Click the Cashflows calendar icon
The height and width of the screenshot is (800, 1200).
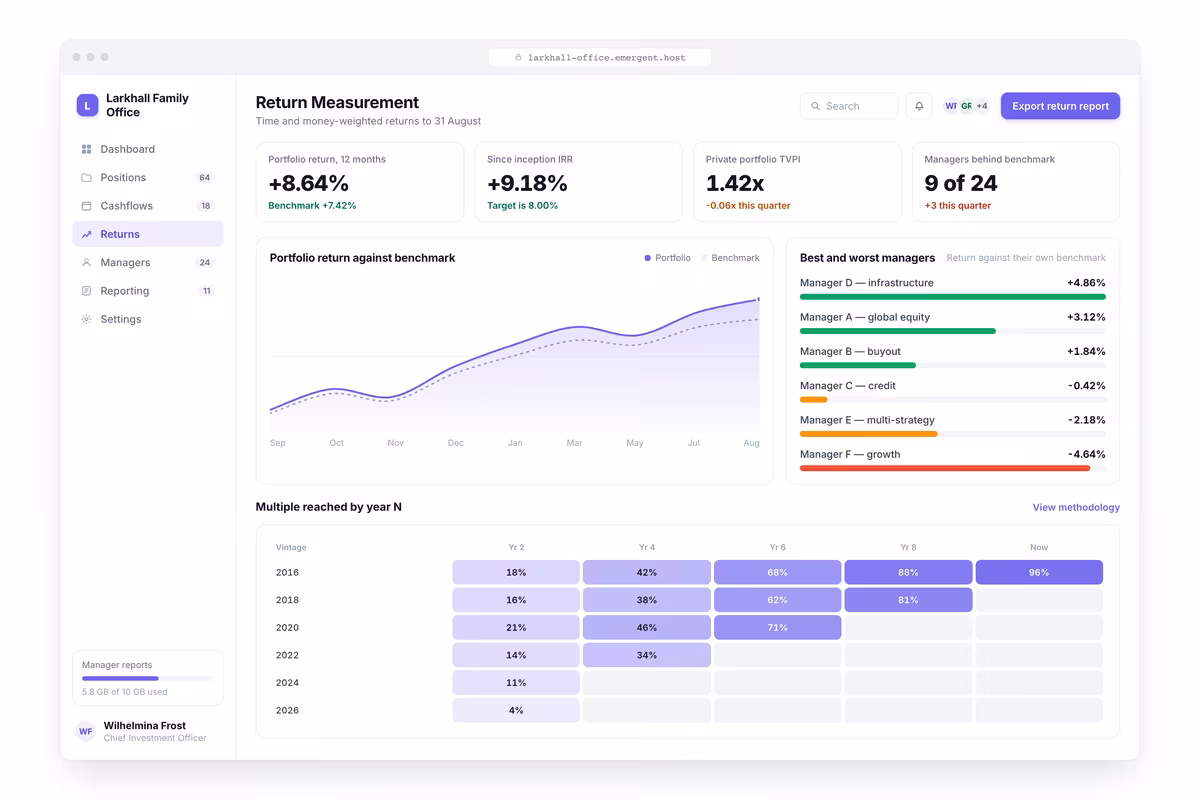86,206
